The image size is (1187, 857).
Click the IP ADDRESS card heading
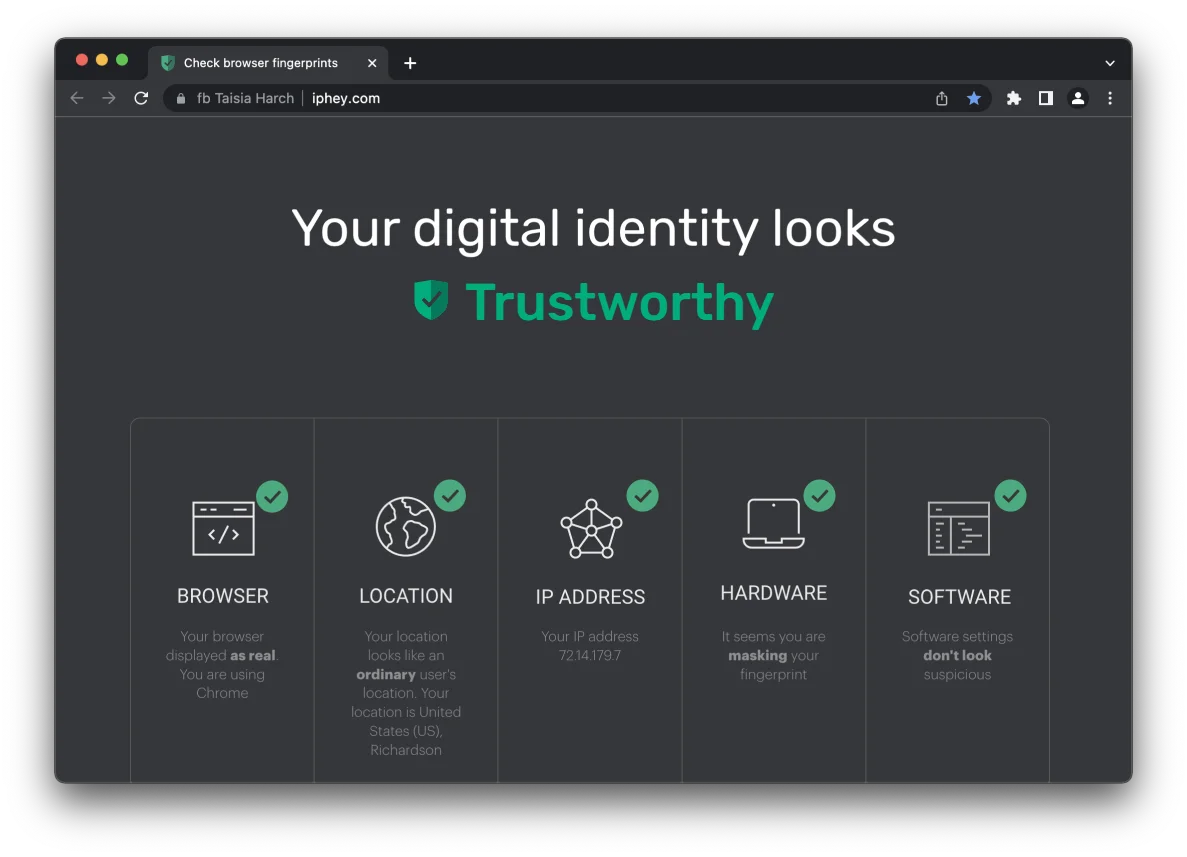pos(590,597)
